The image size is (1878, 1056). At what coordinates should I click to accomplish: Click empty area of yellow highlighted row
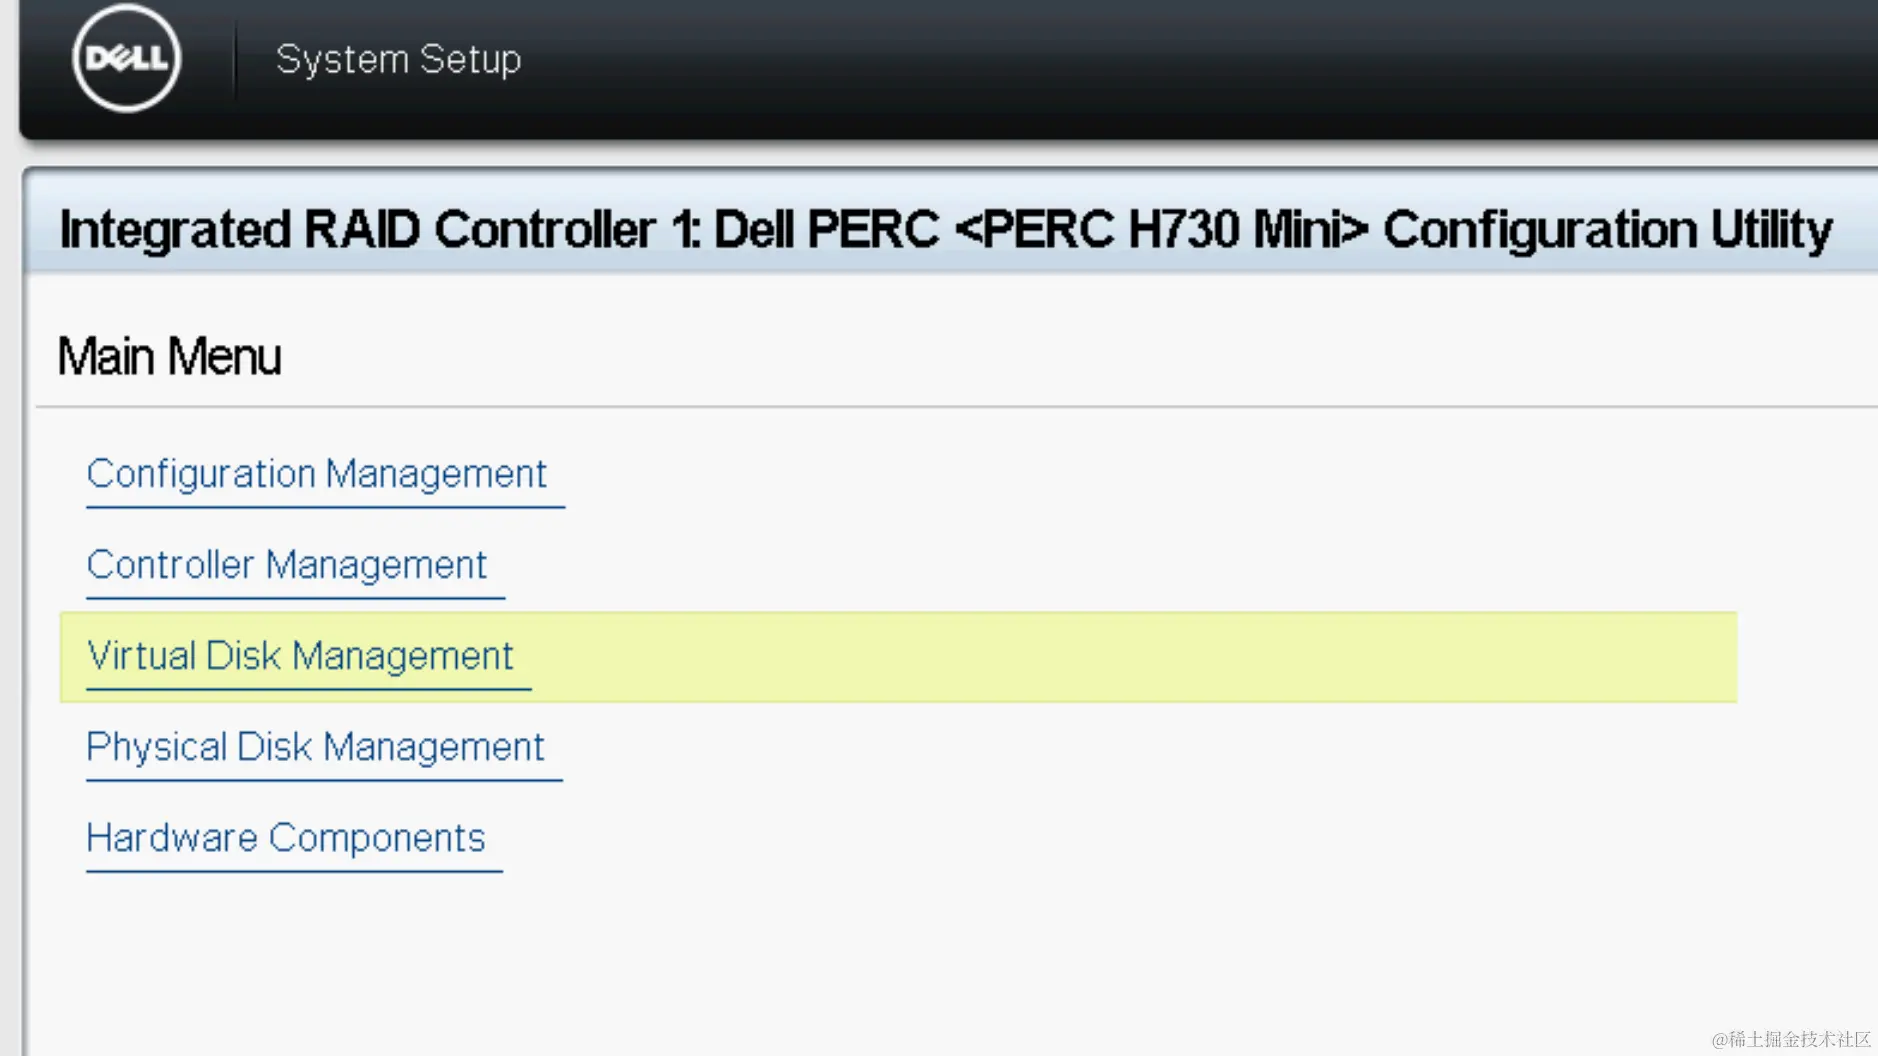(1100, 657)
